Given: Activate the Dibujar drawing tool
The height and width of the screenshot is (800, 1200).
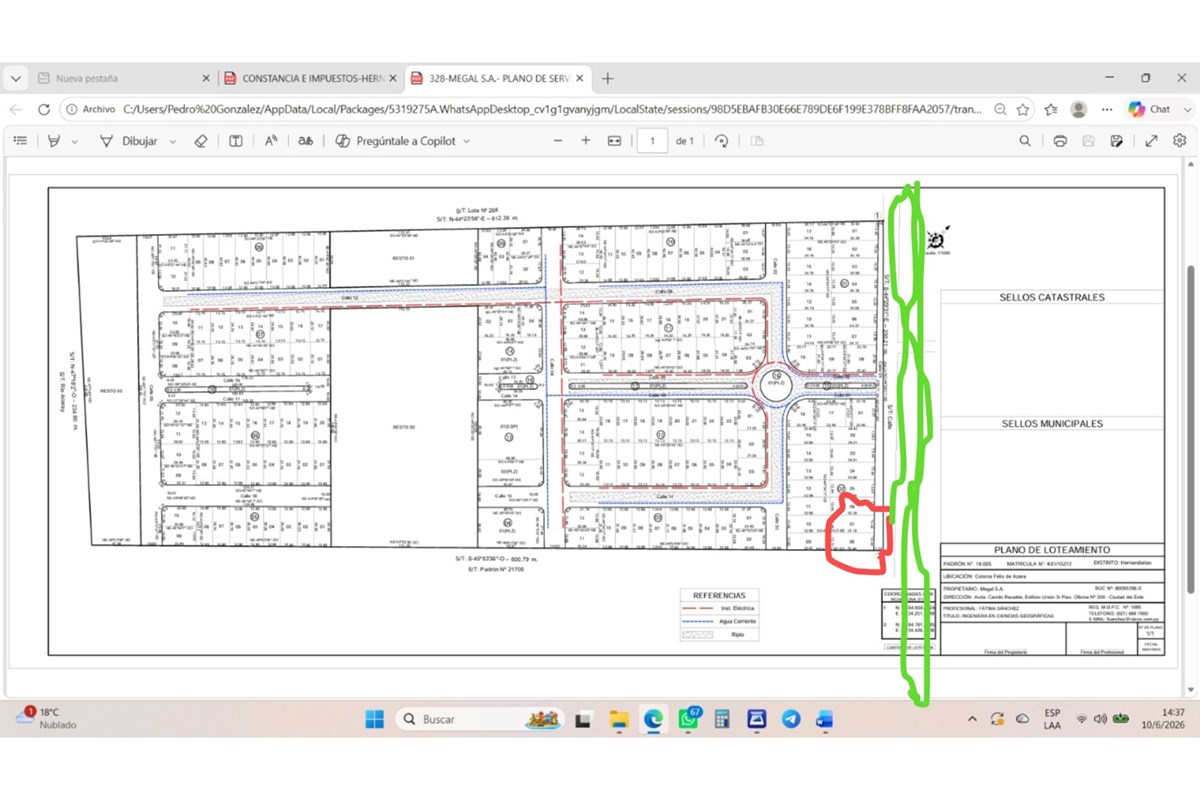Looking at the screenshot, I should [x=130, y=141].
